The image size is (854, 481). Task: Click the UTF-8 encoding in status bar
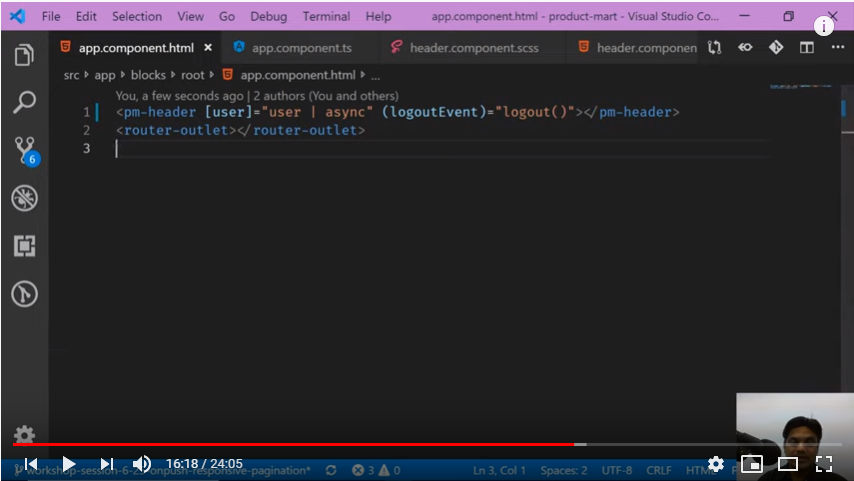[x=617, y=470]
